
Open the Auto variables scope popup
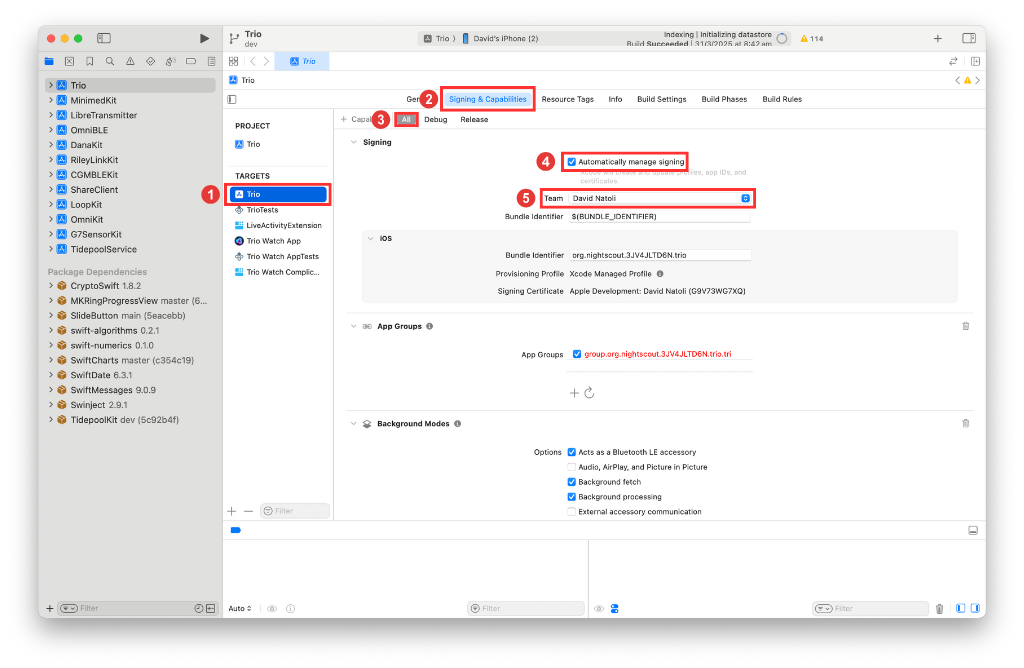coord(240,609)
